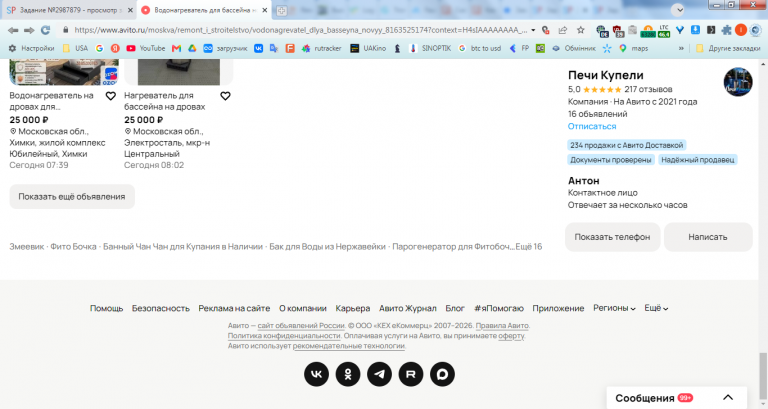Open the orange profile avatar in toolbar
This screenshot has height=409, width=768.
[x=741, y=30]
